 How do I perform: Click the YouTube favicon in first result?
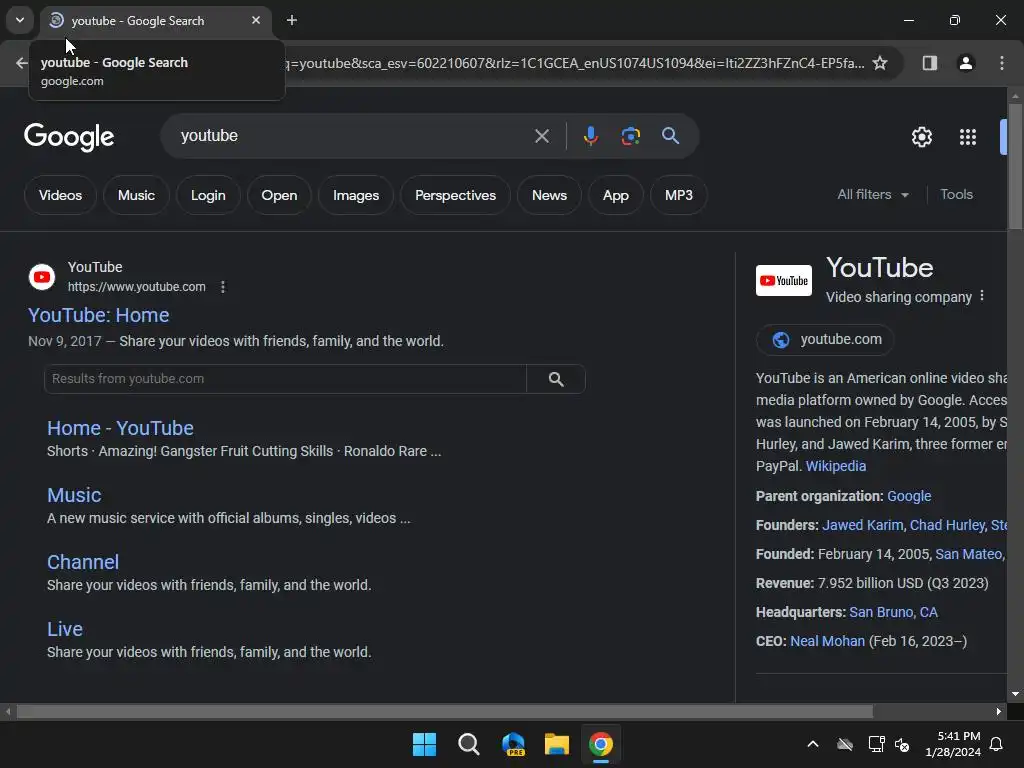click(x=42, y=277)
